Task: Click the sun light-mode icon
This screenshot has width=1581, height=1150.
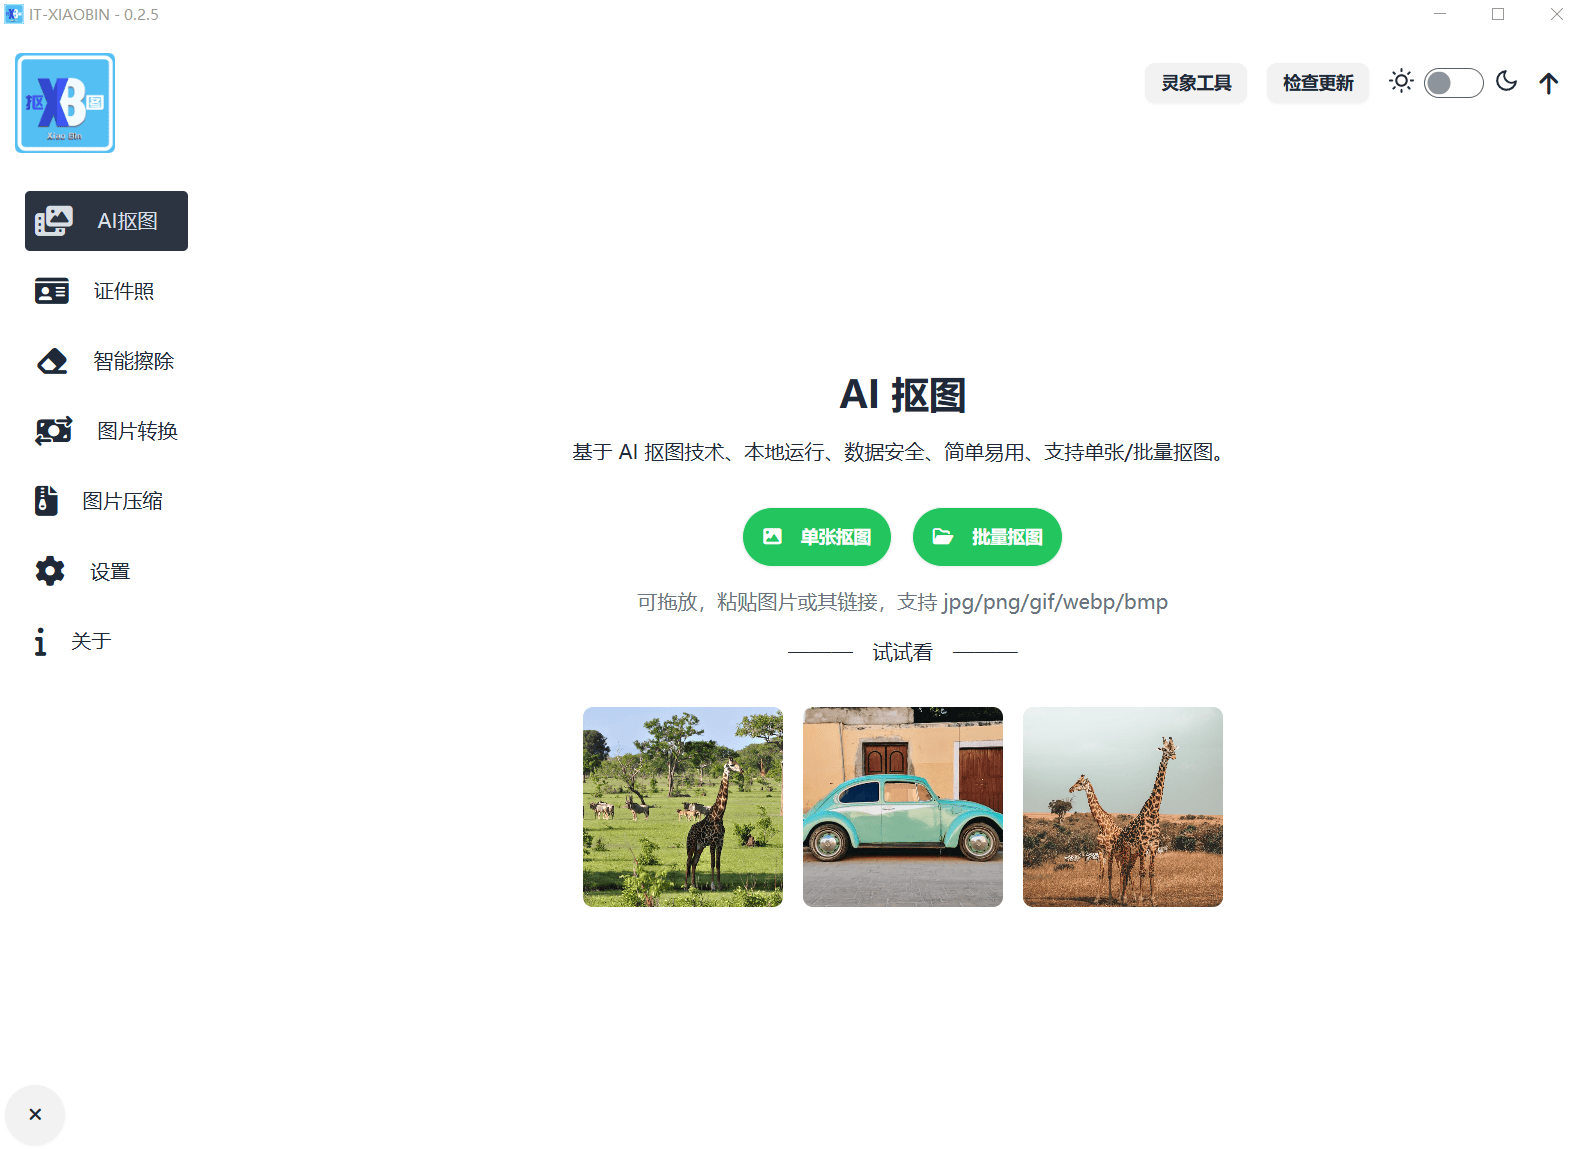Action: pyautogui.click(x=1401, y=82)
